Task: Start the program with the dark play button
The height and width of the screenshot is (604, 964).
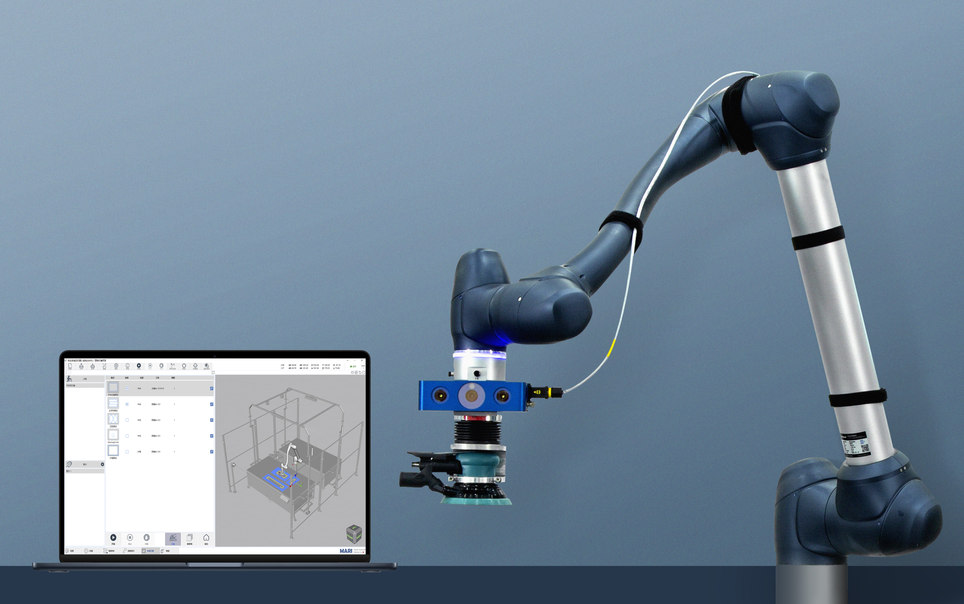Action: pyautogui.click(x=113, y=538)
